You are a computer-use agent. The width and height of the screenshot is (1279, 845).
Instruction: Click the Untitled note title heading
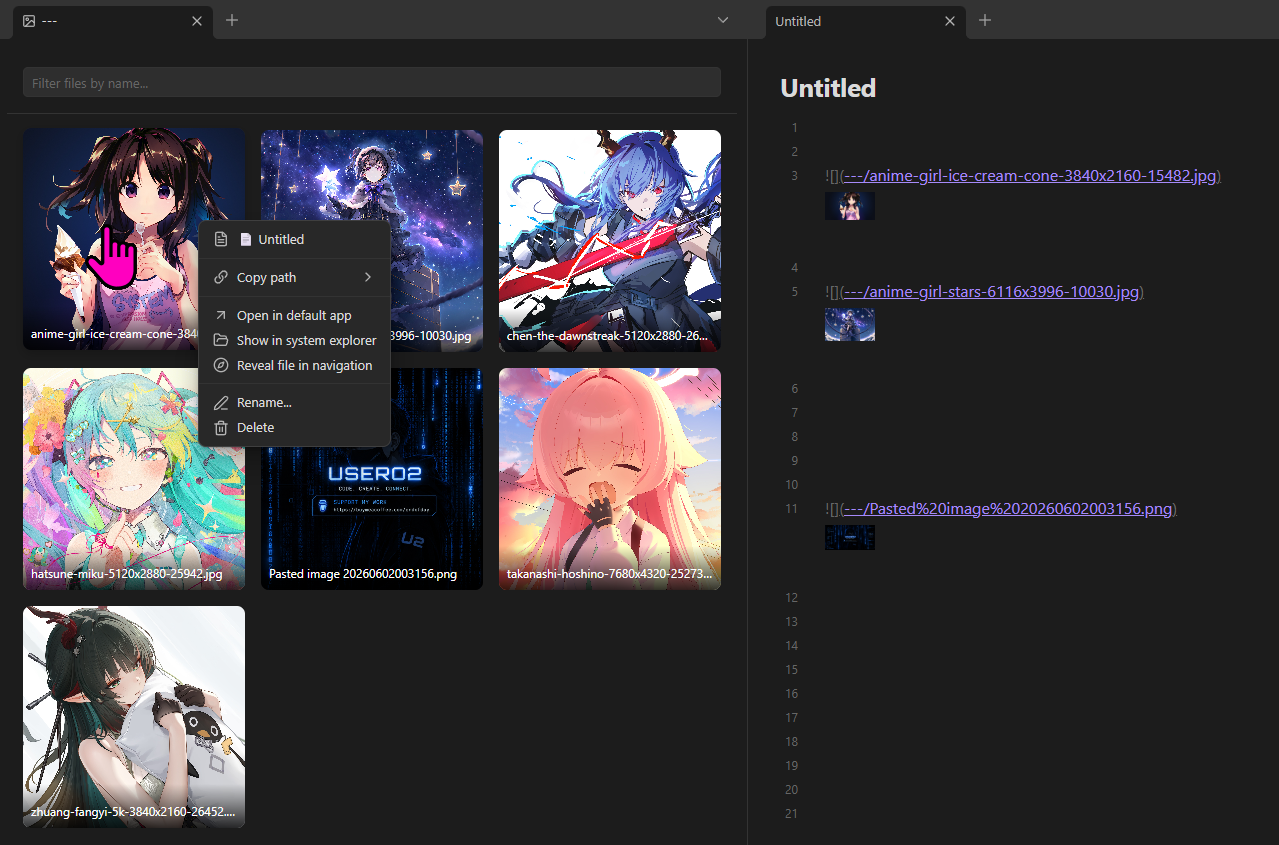[828, 88]
